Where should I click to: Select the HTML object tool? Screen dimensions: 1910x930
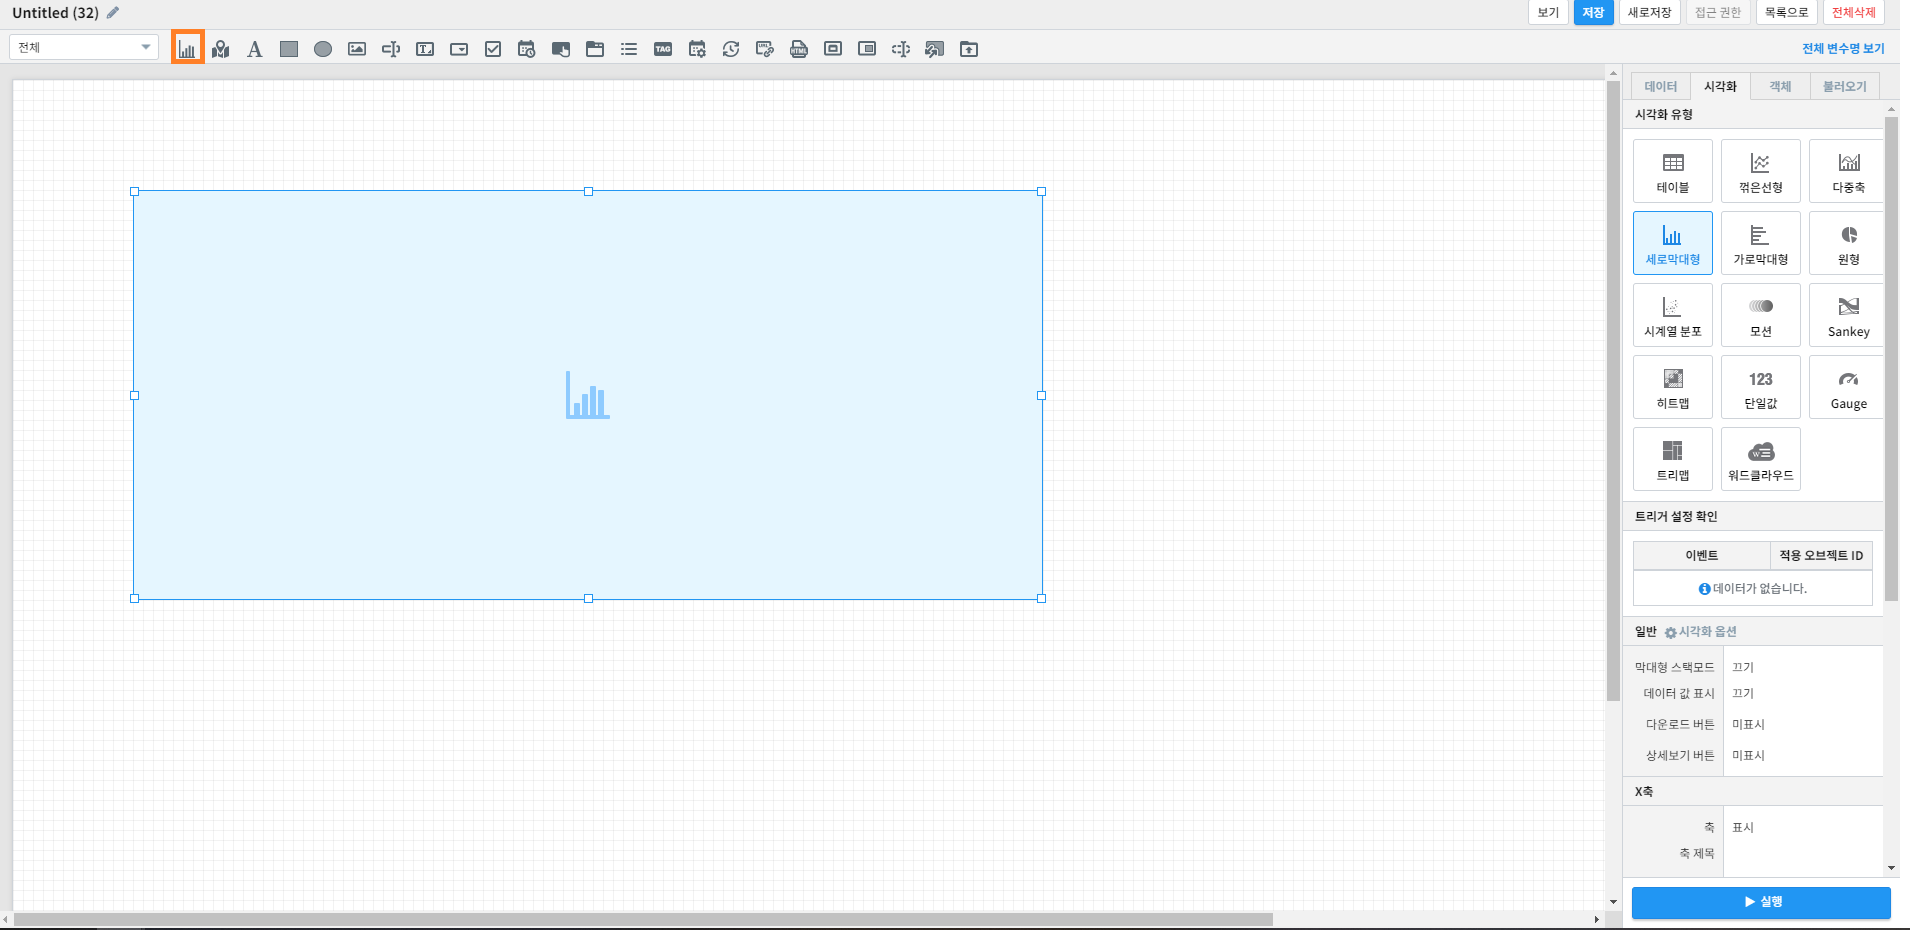tap(799, 49)
